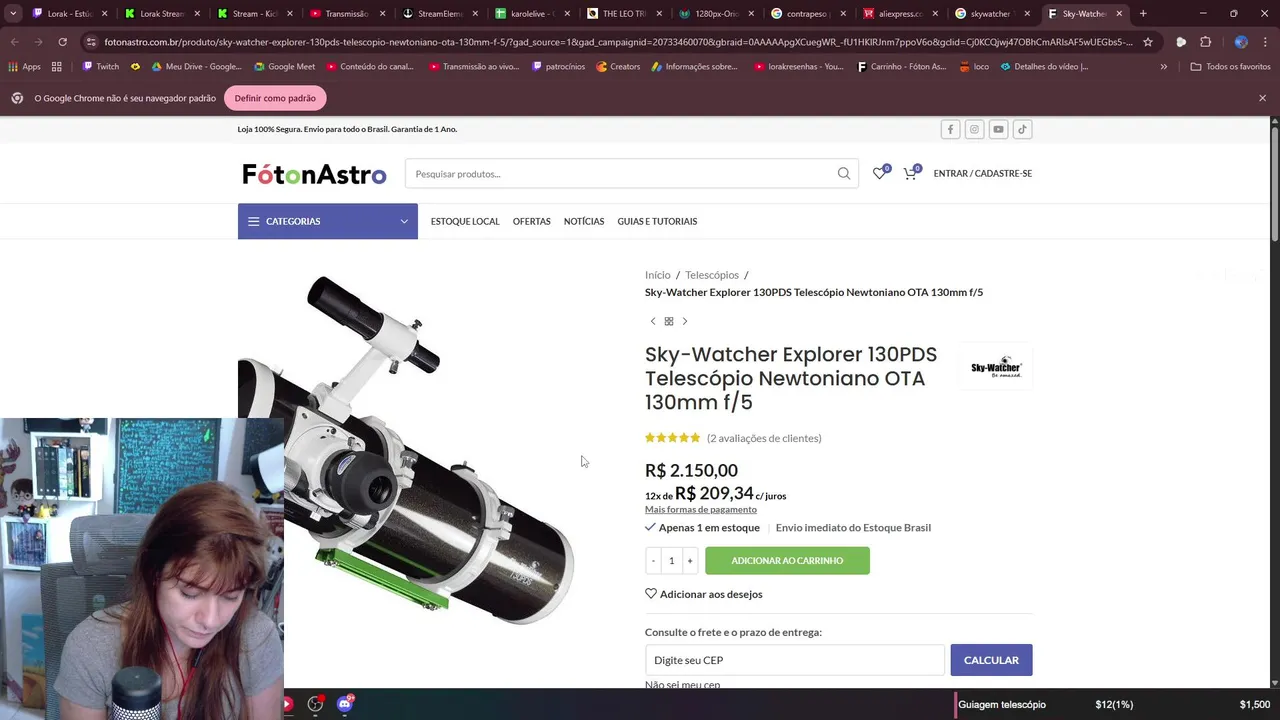Click the quantity number field
This screenshot has height=720, width=1280.
[x=671, y=561]
